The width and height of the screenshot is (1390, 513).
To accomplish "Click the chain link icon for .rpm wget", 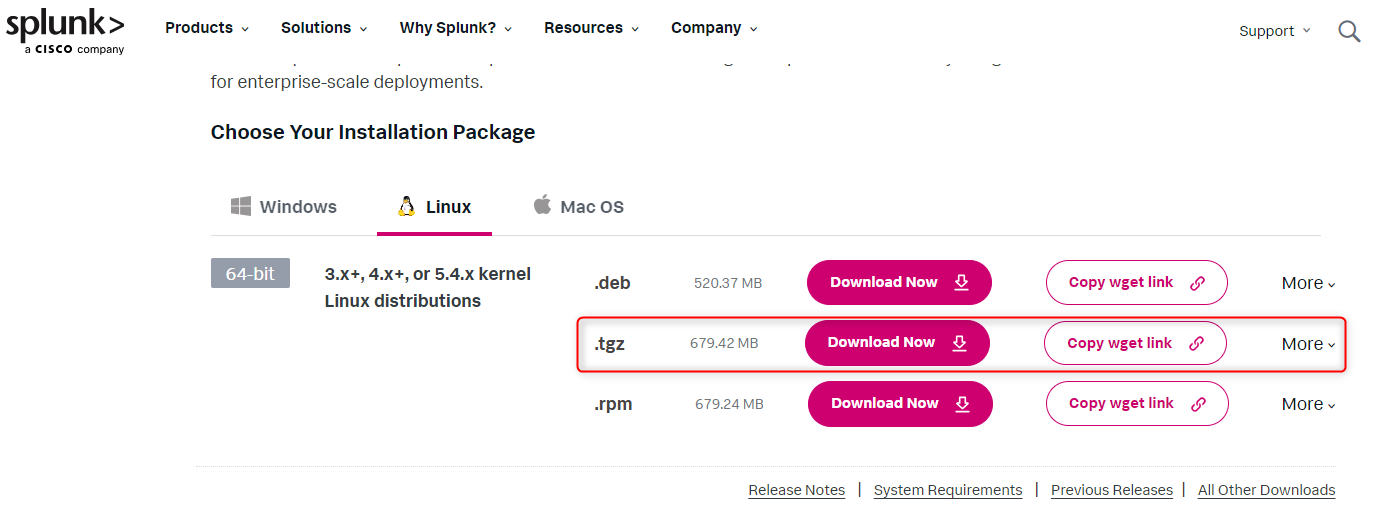I will (x=1198, y=404).
